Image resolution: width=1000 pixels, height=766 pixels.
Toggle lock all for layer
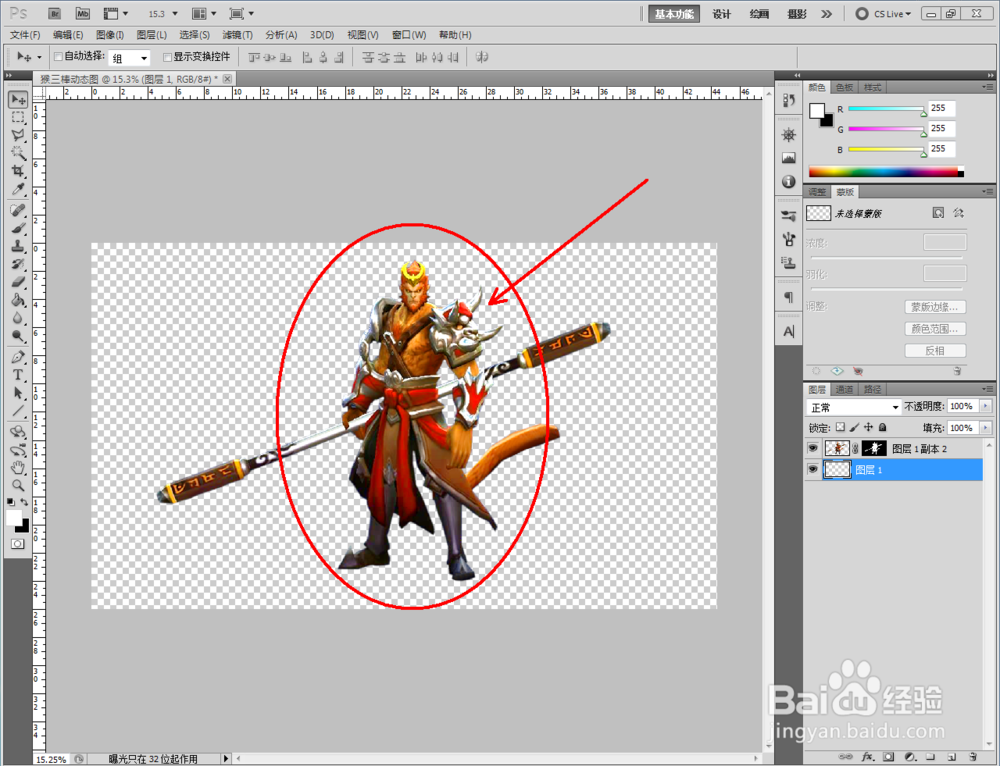(883, 427)
